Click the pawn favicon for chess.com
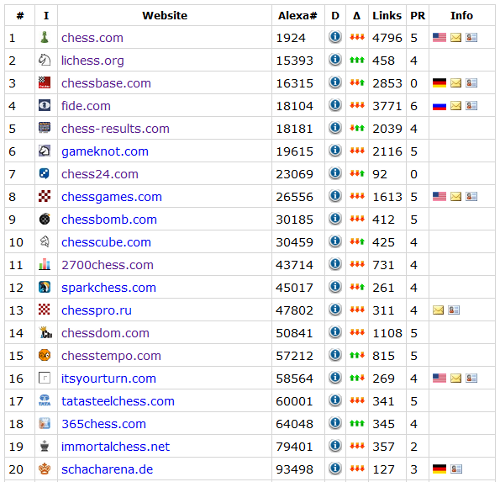 pos(45,37)
